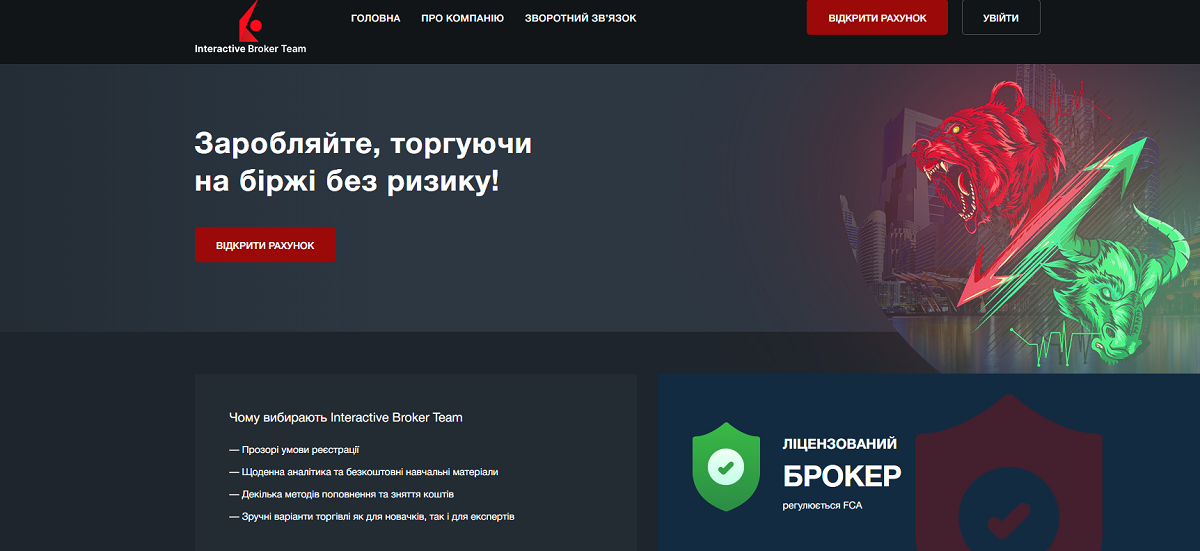
Task: Click 'Прозорі умови реєстрації' list item
Action: [x=294, y=450]
